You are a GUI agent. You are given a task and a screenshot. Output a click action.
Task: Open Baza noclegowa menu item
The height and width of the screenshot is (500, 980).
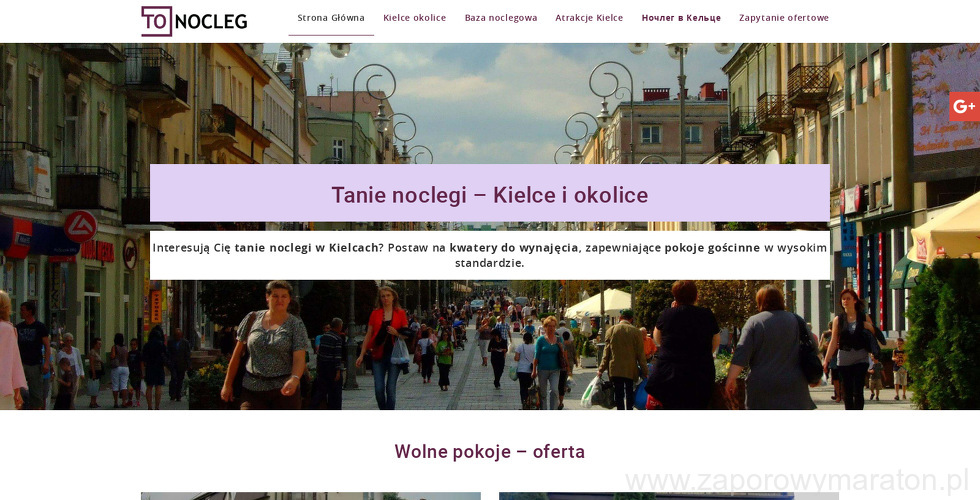(501, 18)
